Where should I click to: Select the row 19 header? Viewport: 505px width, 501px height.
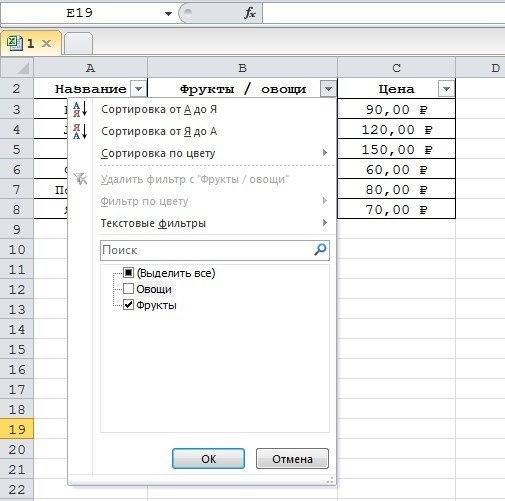click(x=17, y=429)
